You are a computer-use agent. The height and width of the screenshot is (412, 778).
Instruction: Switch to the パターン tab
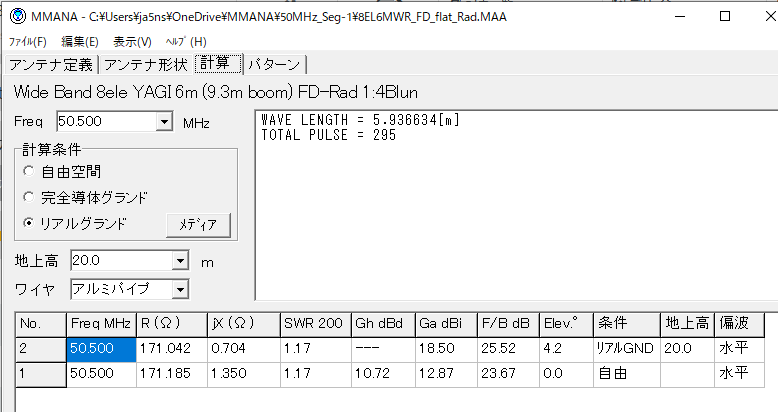[275, 65]
